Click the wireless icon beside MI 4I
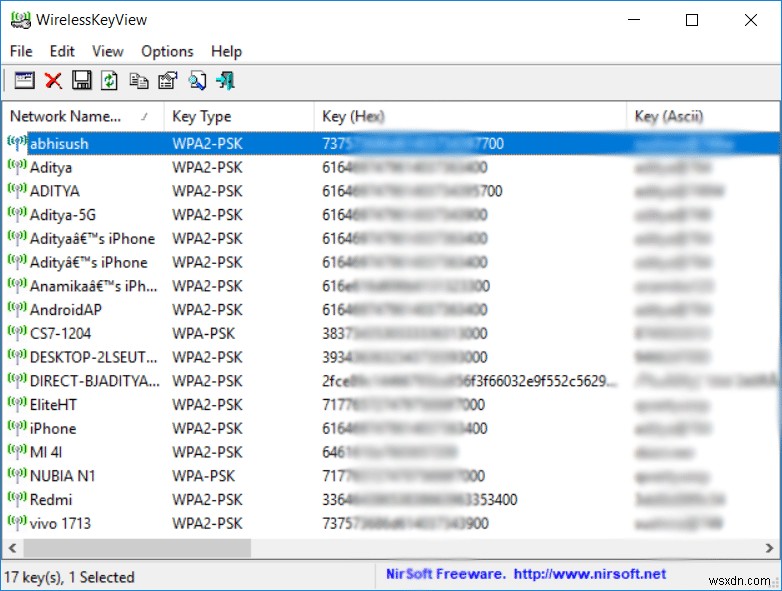The width and height of the screenshot is (782, 591). (x=16, y=452)
